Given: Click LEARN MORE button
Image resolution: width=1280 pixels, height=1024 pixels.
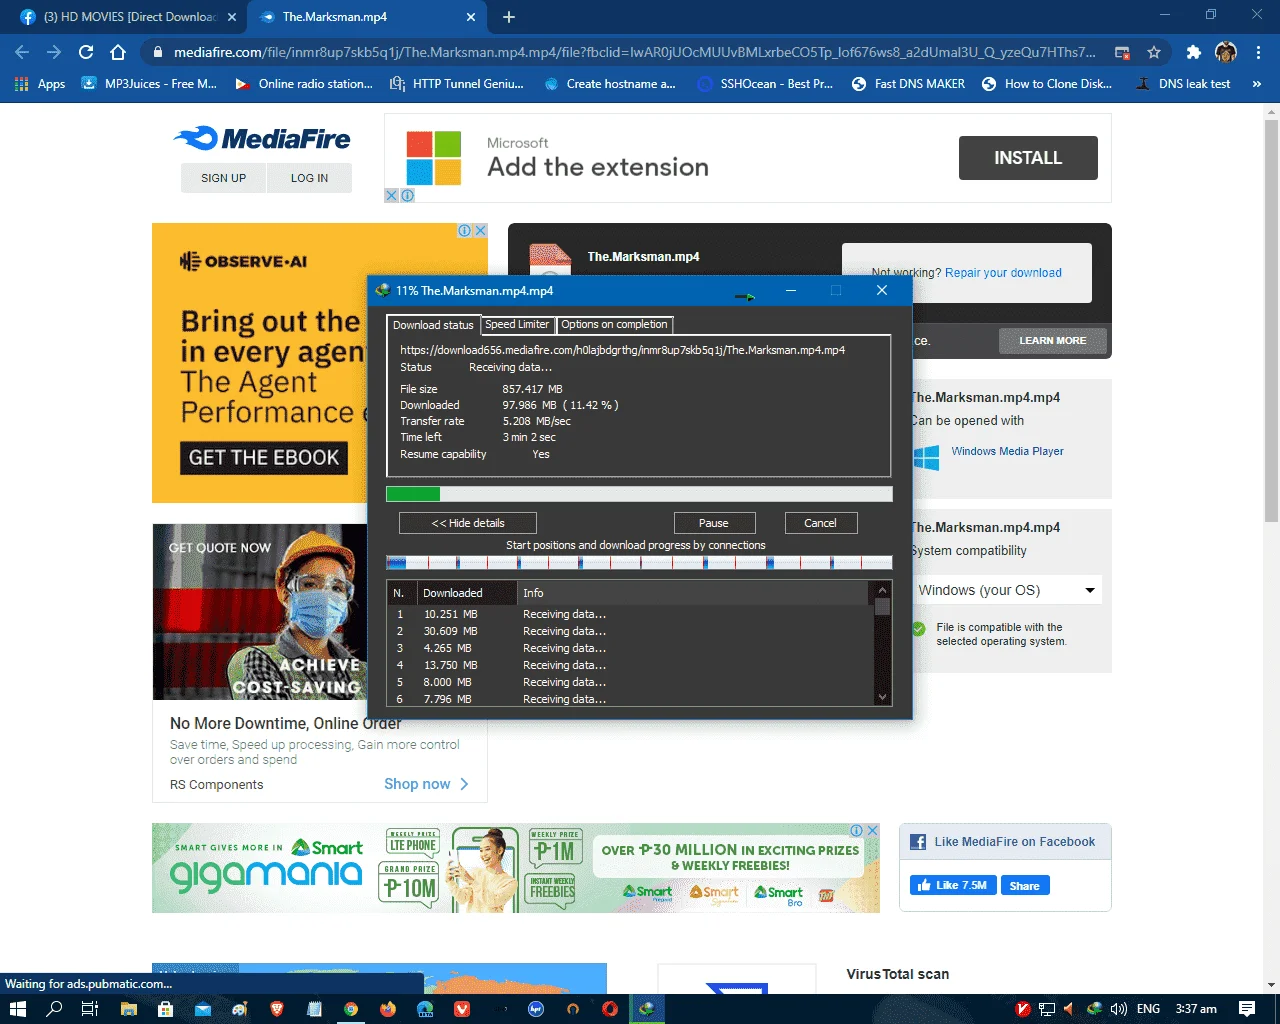Looking at the screenshot, I should pos(1052,341).
